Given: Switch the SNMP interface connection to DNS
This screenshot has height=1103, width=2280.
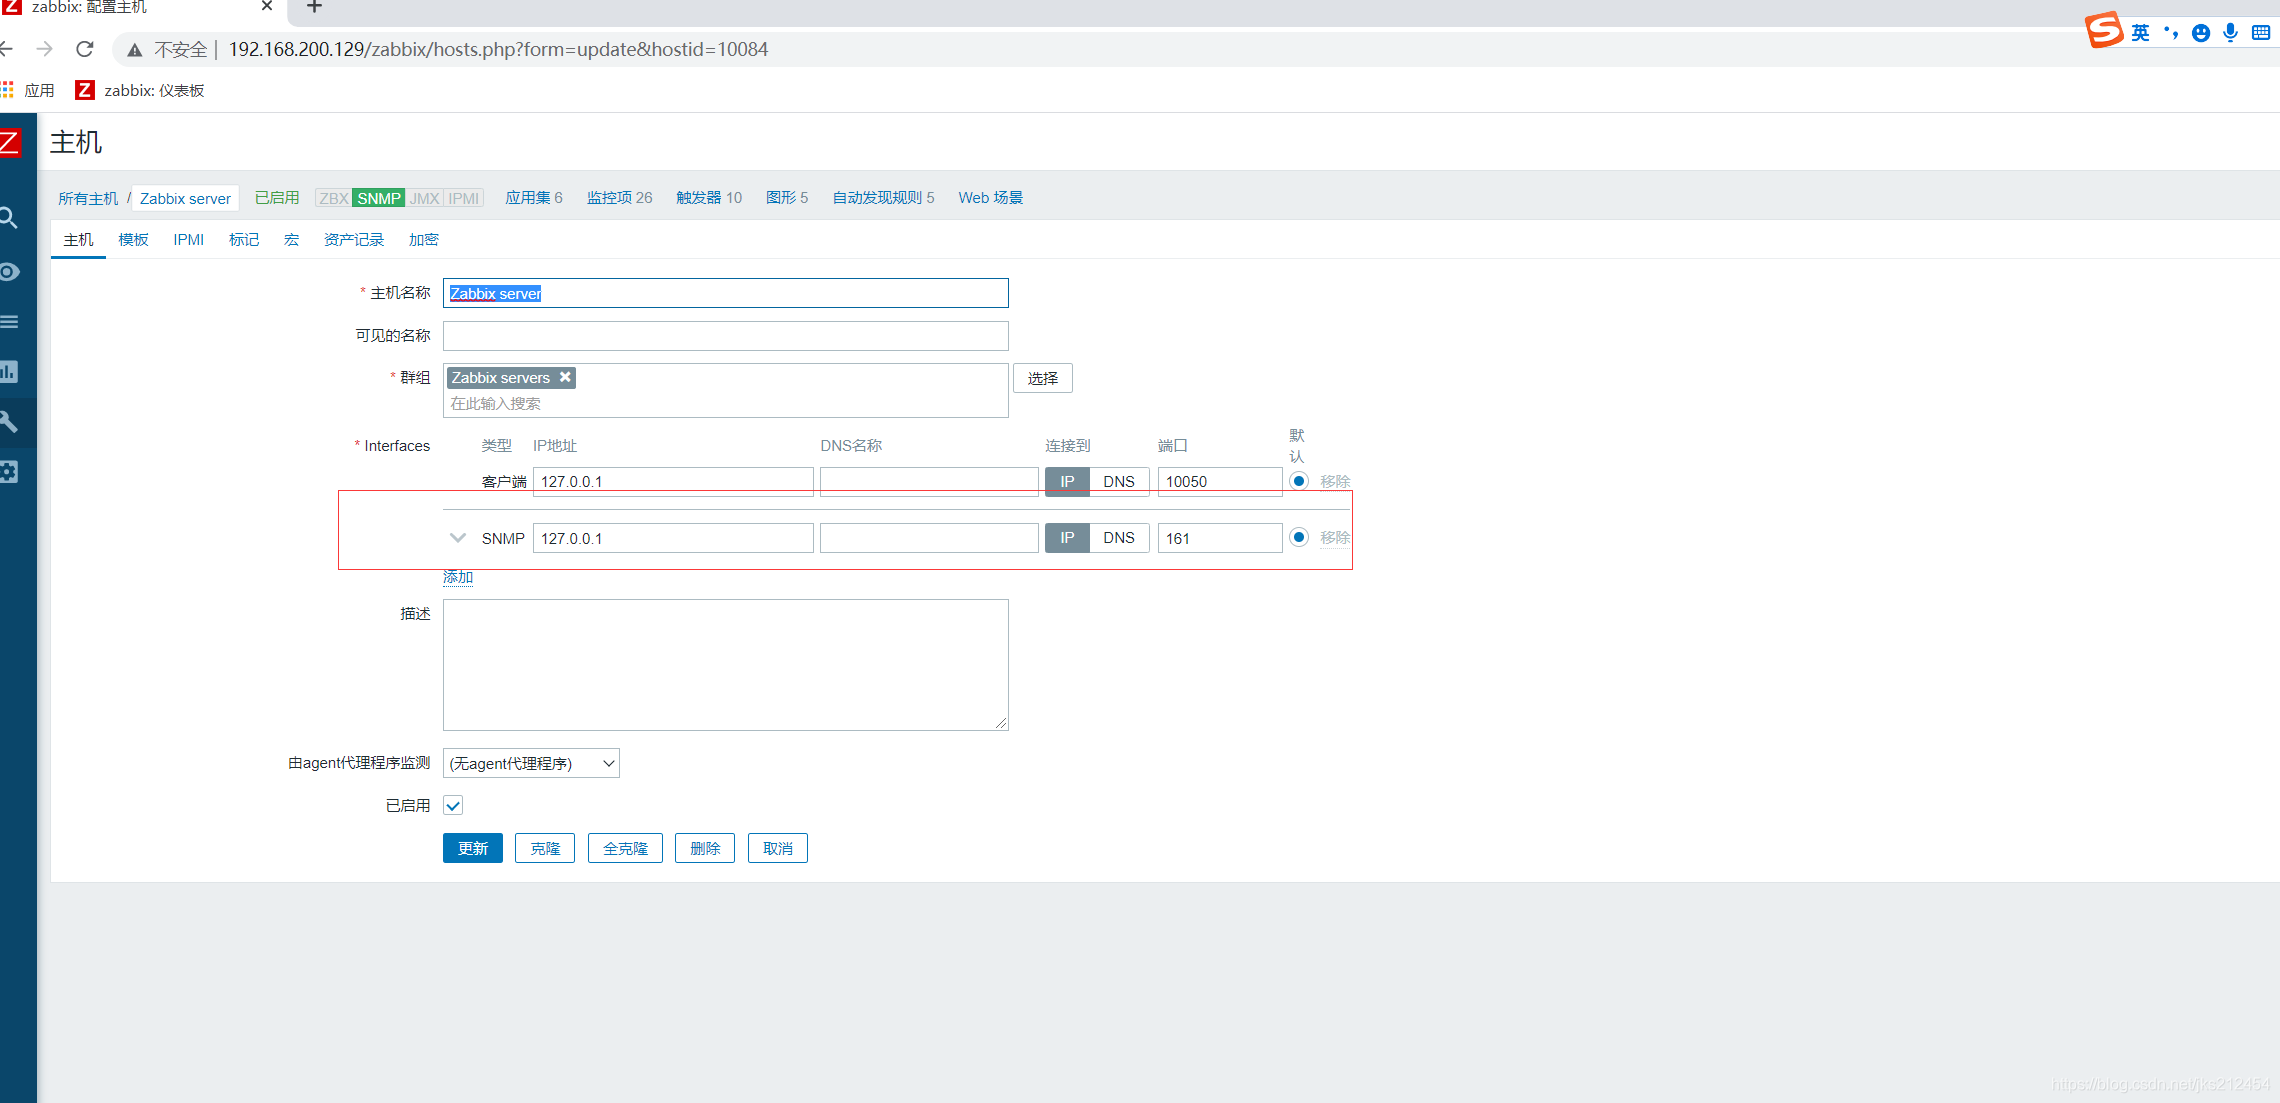Looking at the screenshot, I should pos(1118,538).
